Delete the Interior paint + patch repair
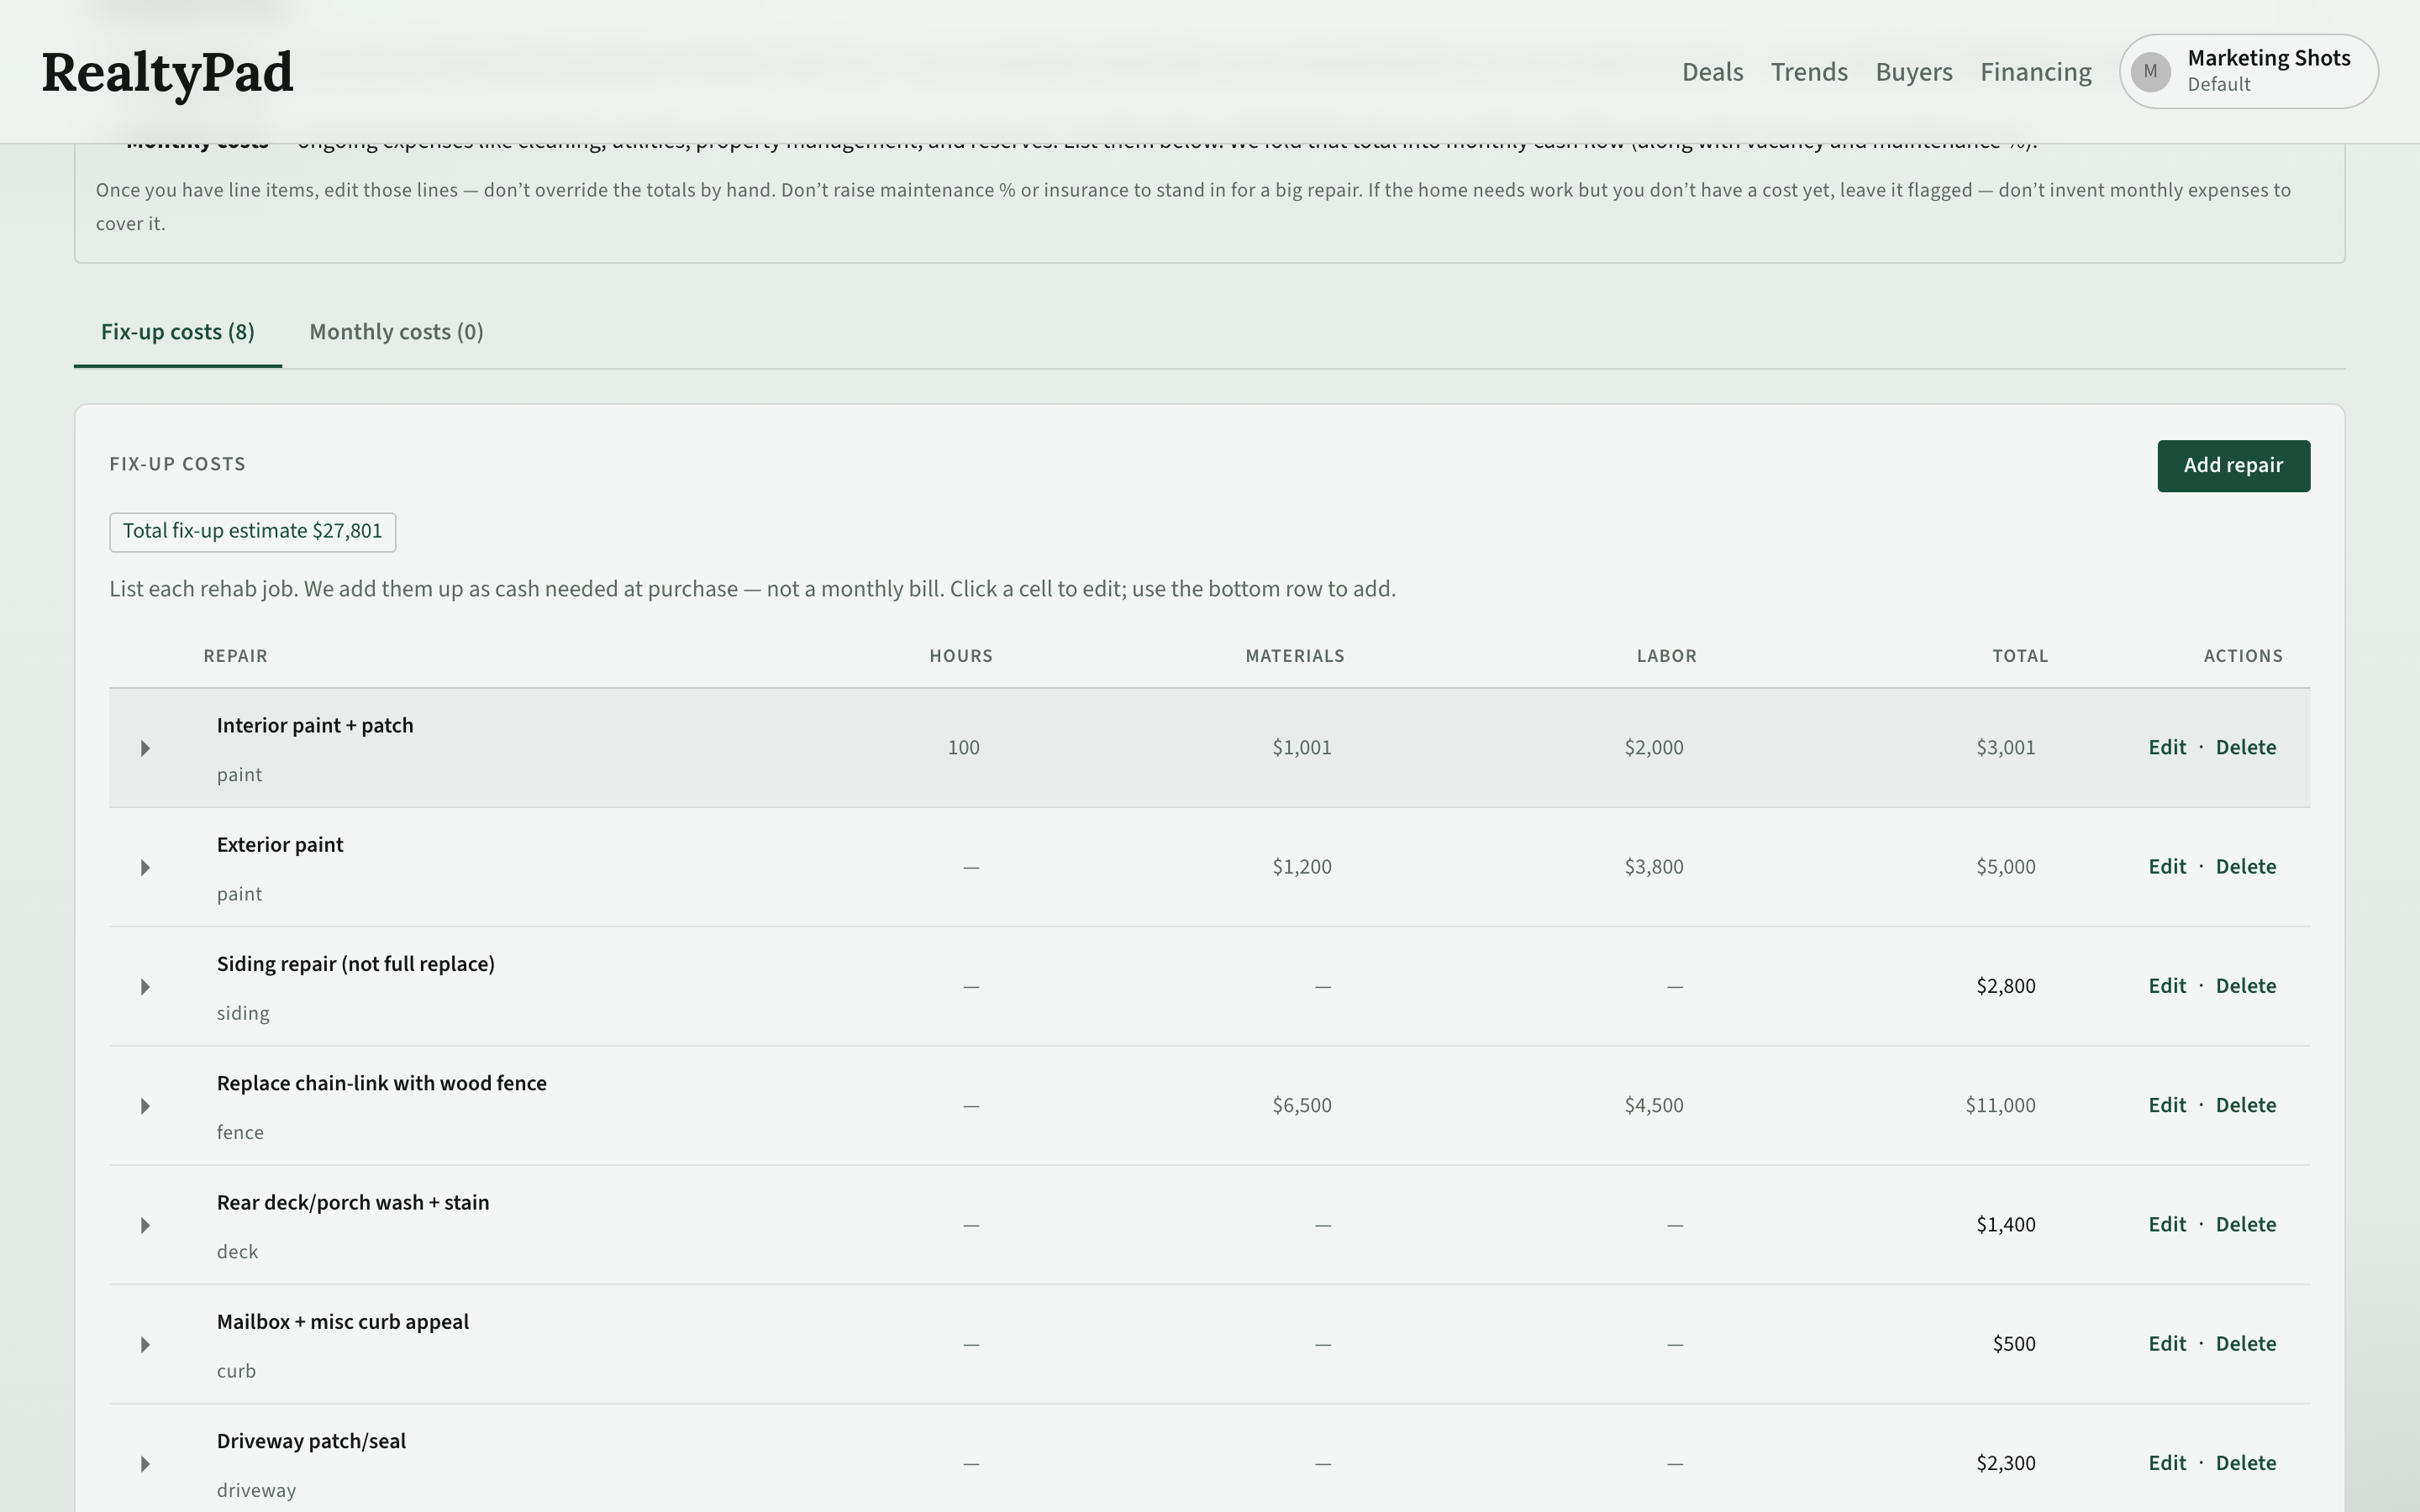 point(2245,748)
